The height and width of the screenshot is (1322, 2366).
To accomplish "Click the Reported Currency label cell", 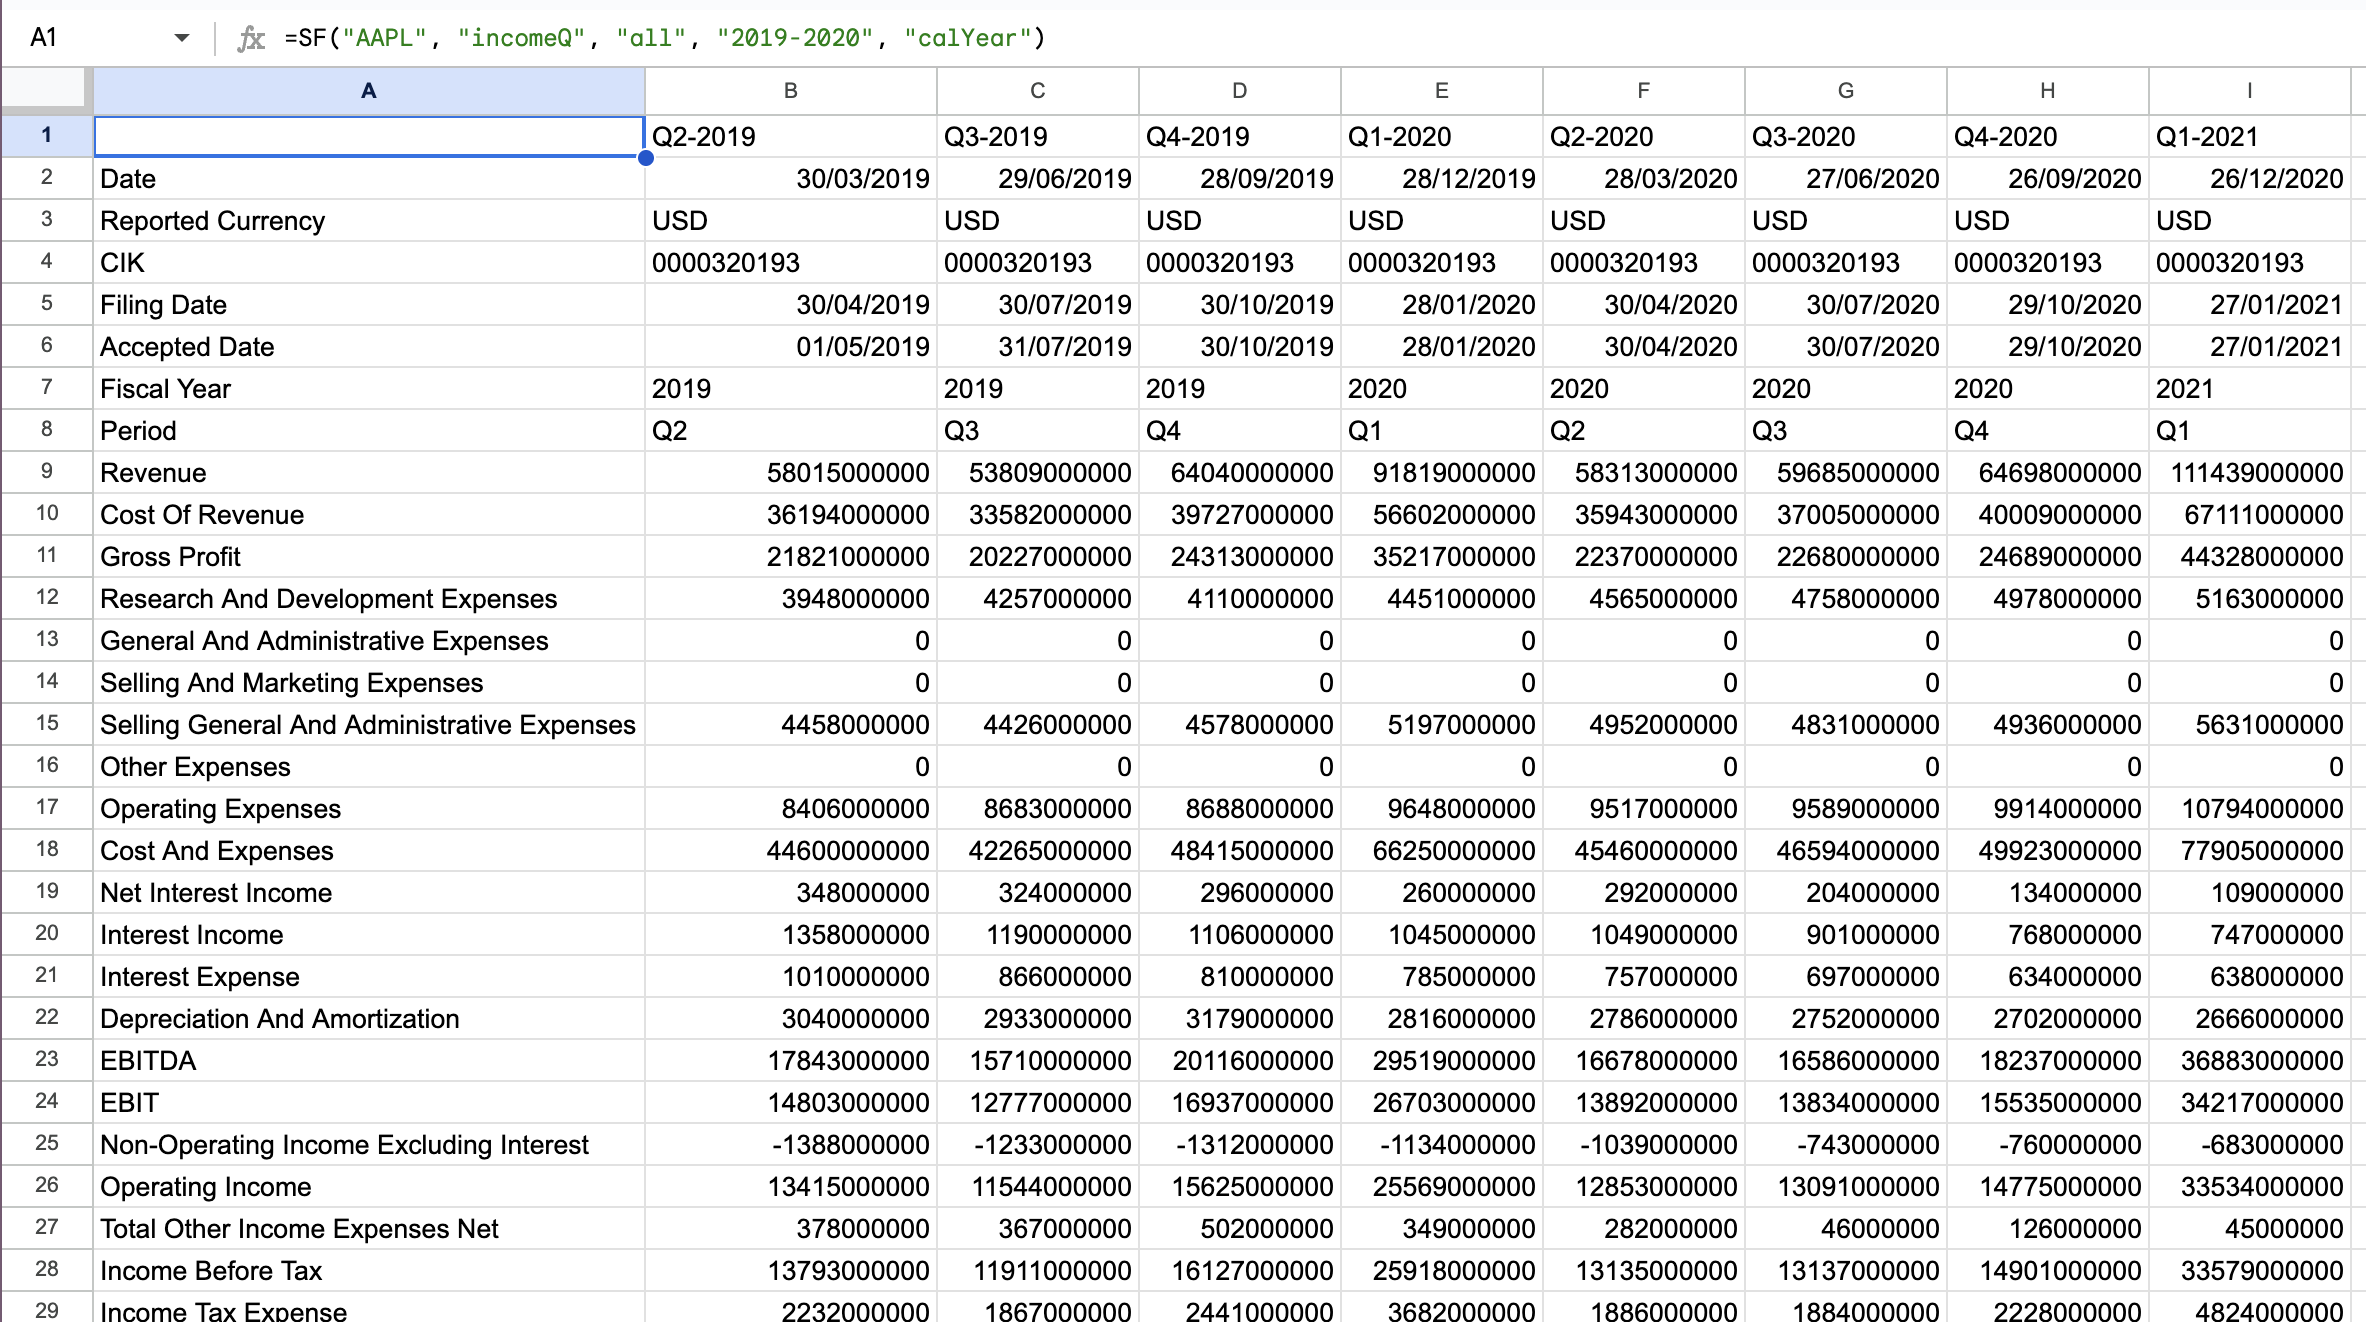I will [x=369, y=220].
